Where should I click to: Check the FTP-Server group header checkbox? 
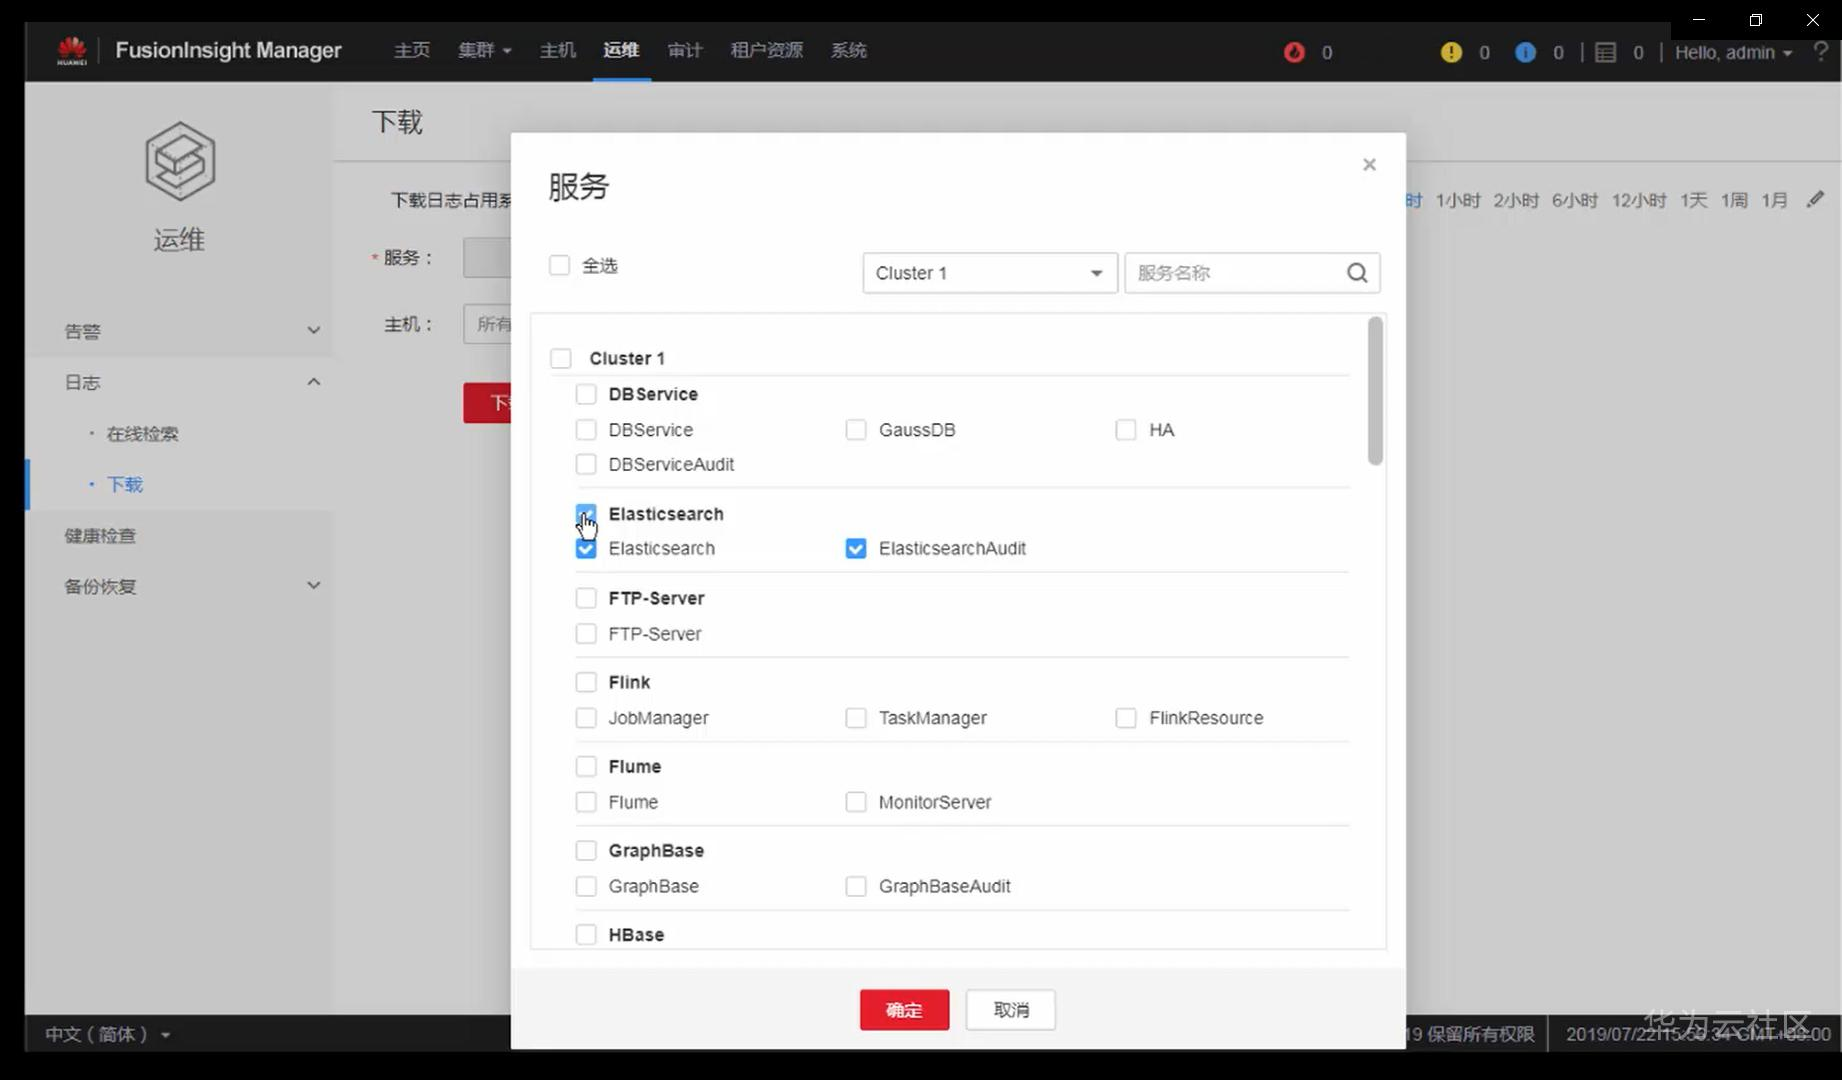(x=586, y=598)
